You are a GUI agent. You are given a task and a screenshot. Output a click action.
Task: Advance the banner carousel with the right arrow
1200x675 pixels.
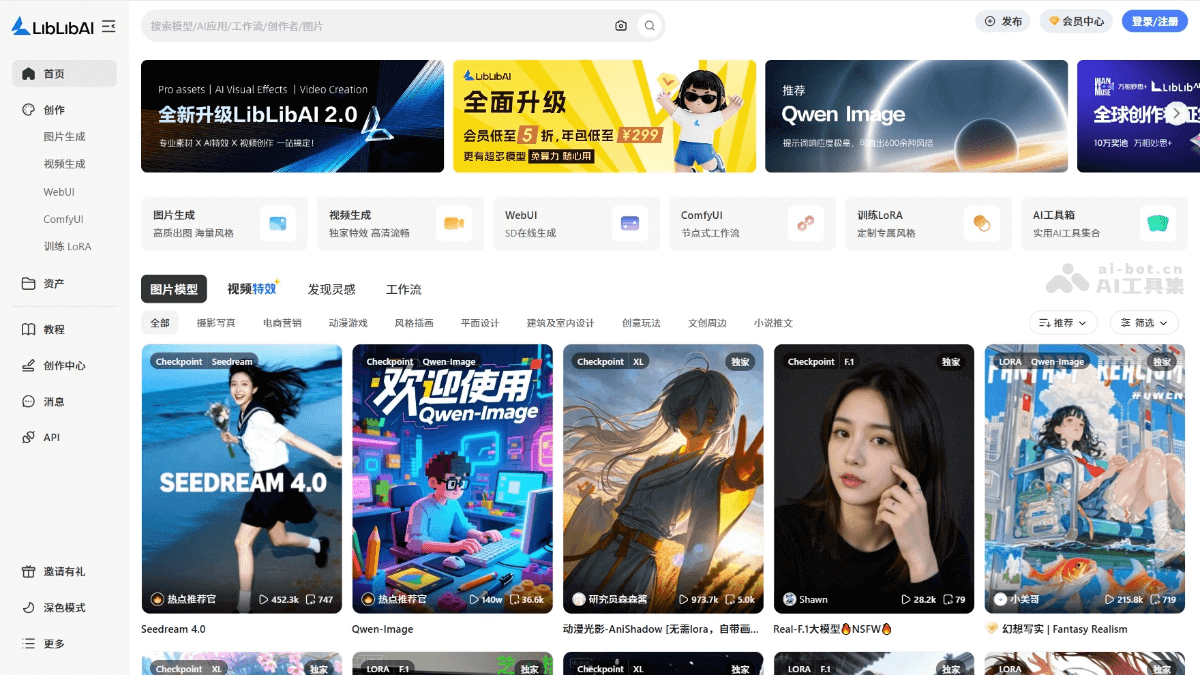[1178, 113]
